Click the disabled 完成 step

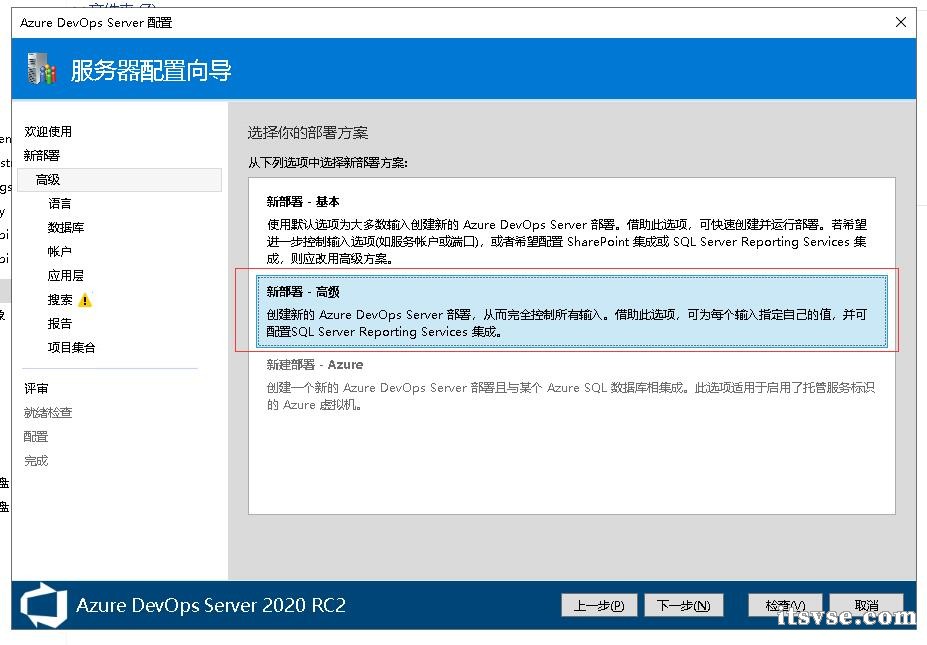pos(35,461)
